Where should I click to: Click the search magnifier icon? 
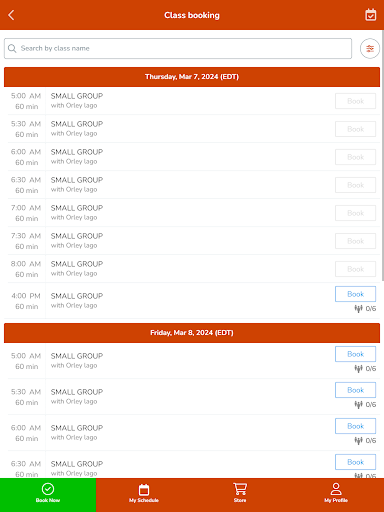pyautogui.click(x=12, y=48)
